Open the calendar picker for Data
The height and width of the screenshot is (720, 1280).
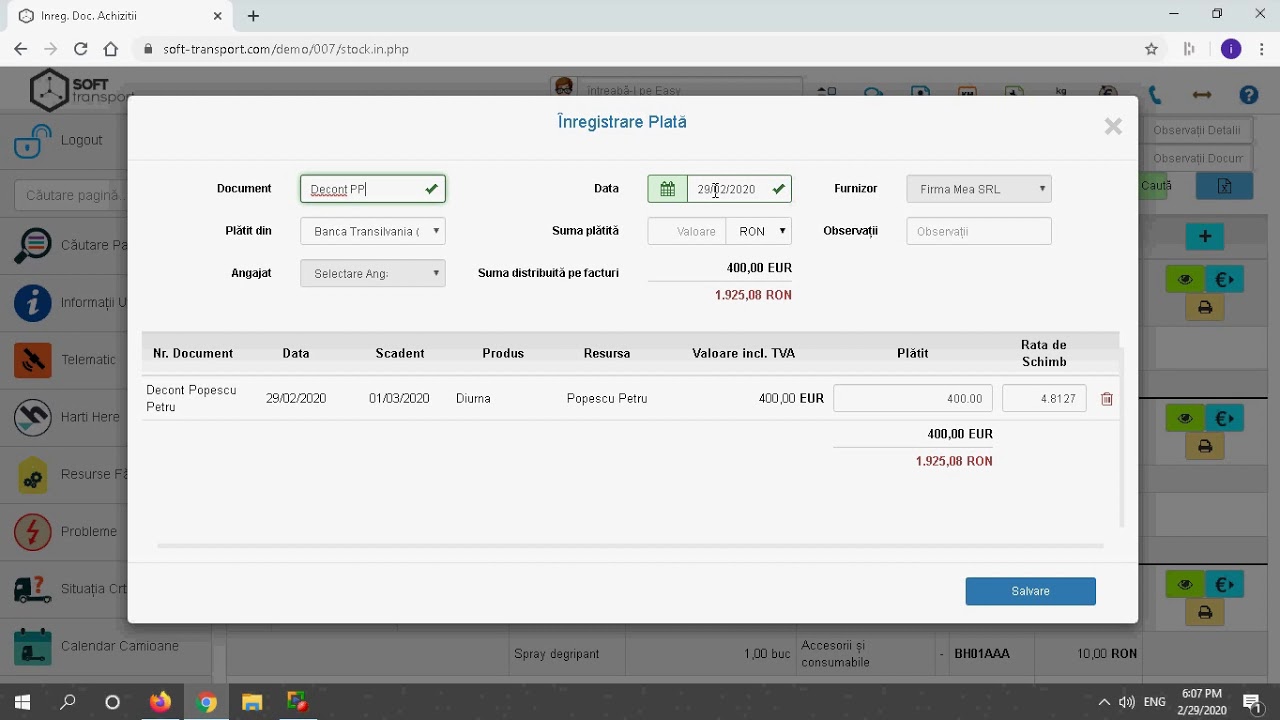tap(668, 189)
